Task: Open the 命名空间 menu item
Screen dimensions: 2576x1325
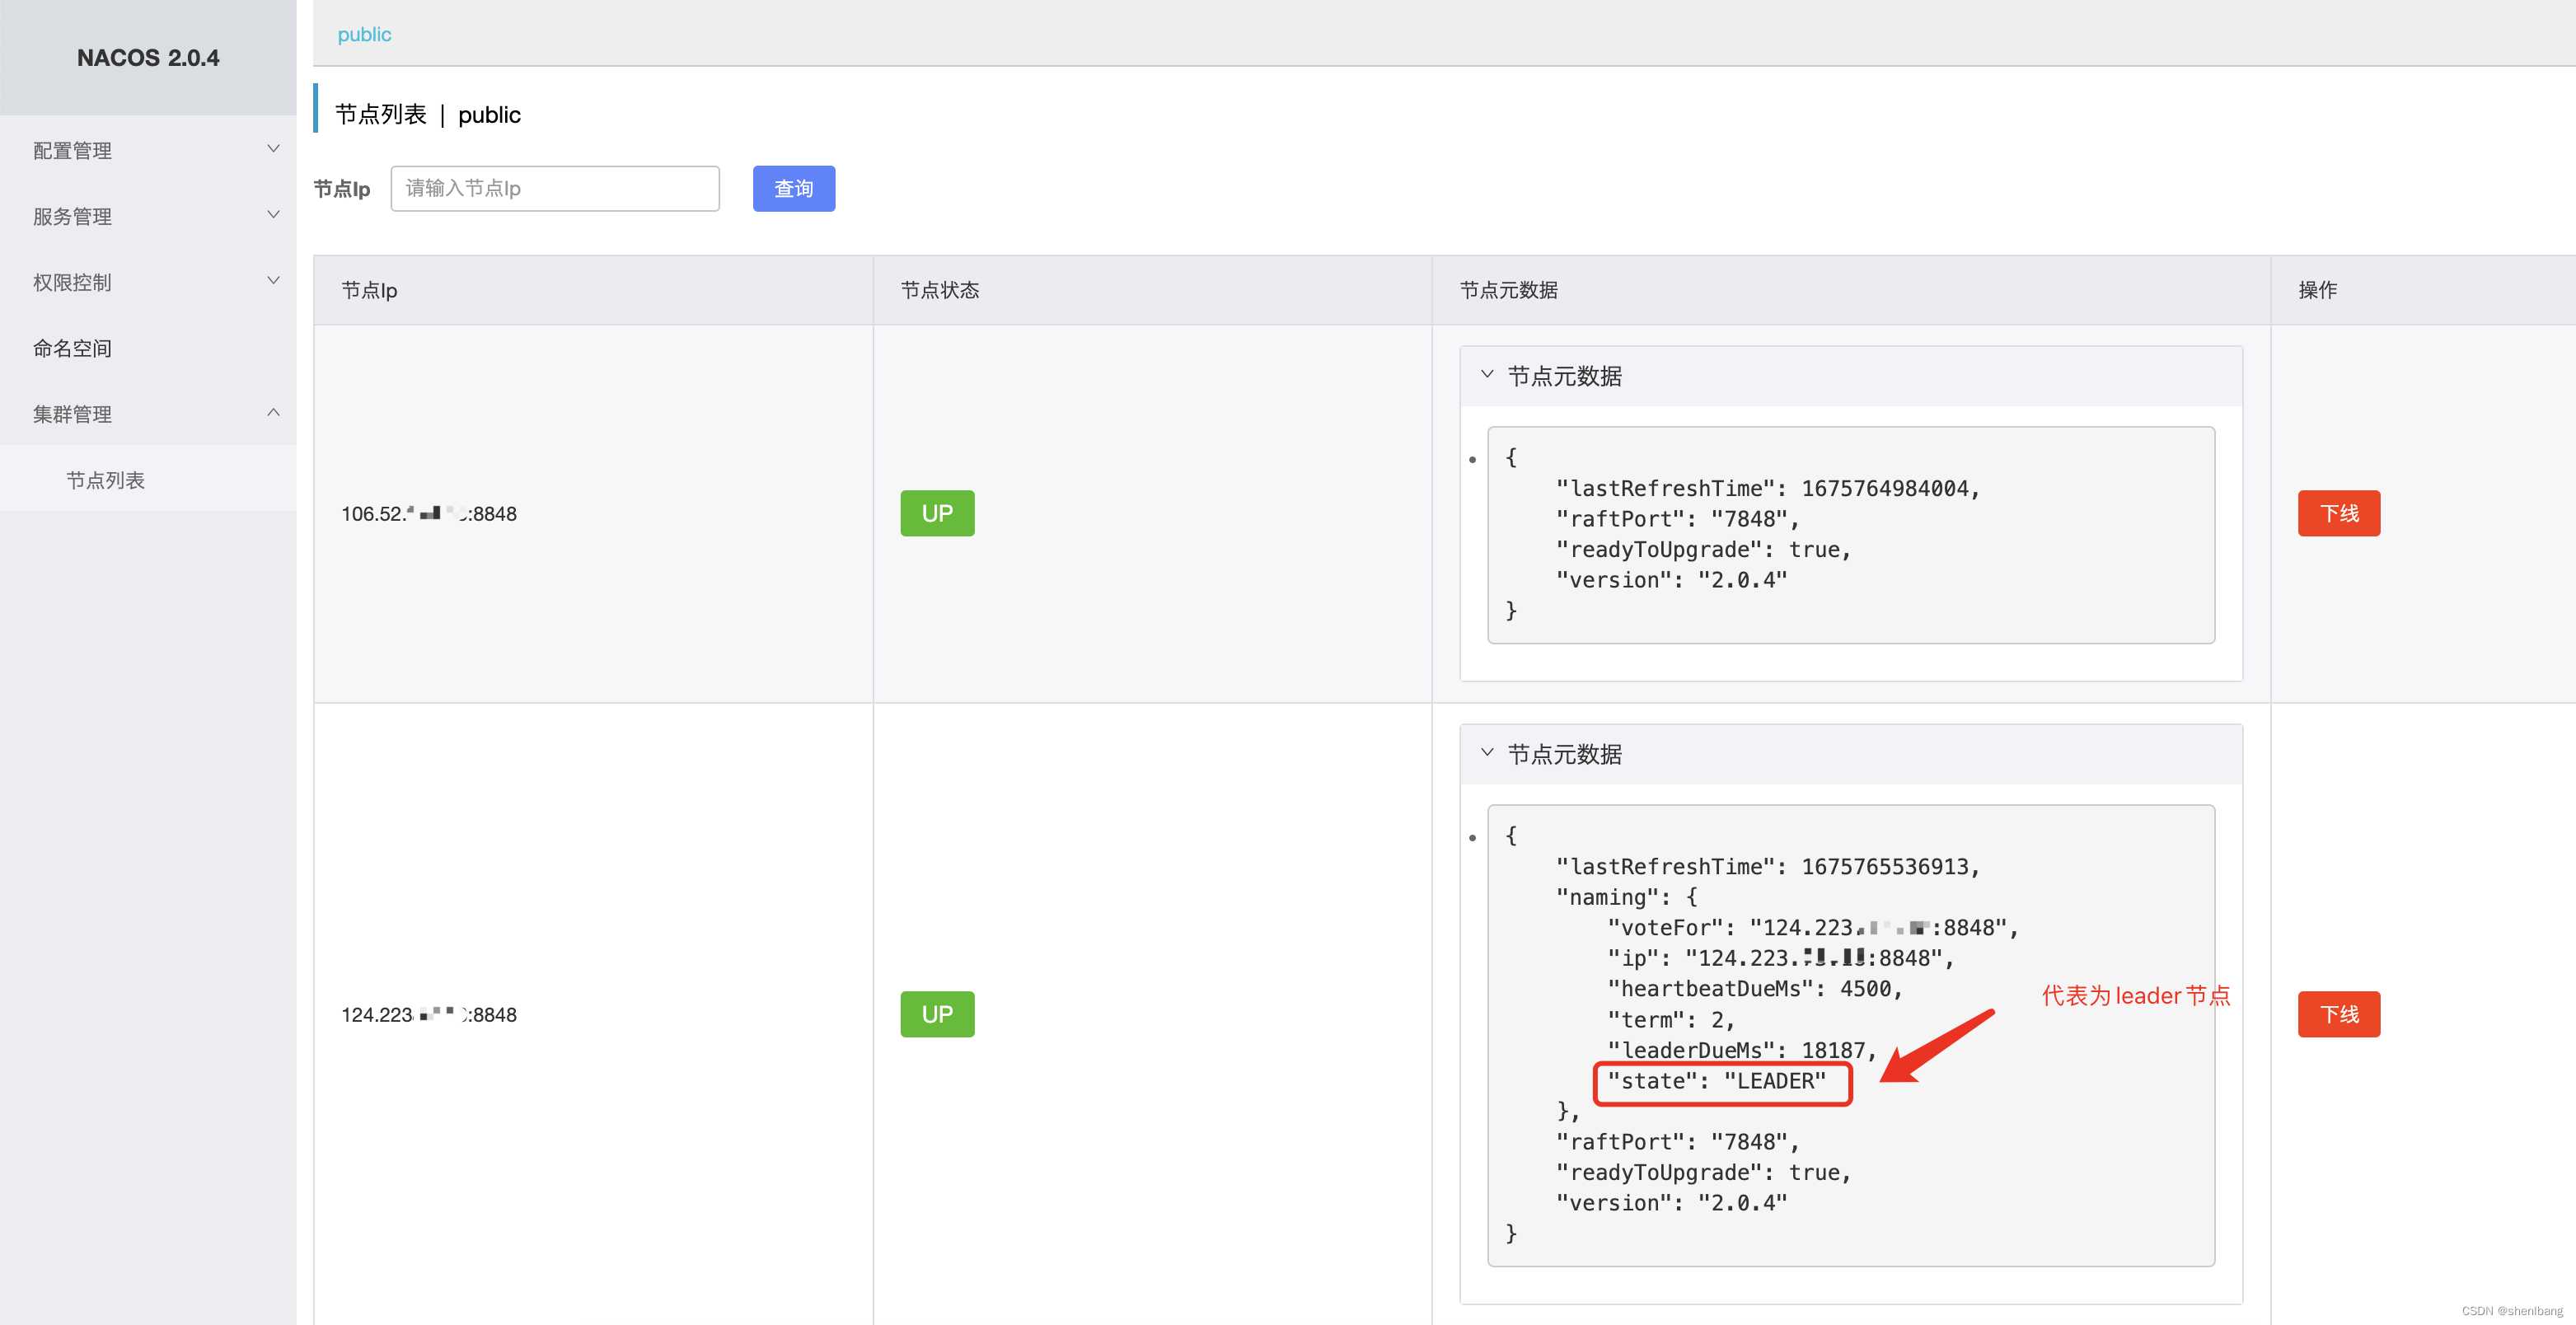Action: 148,348
